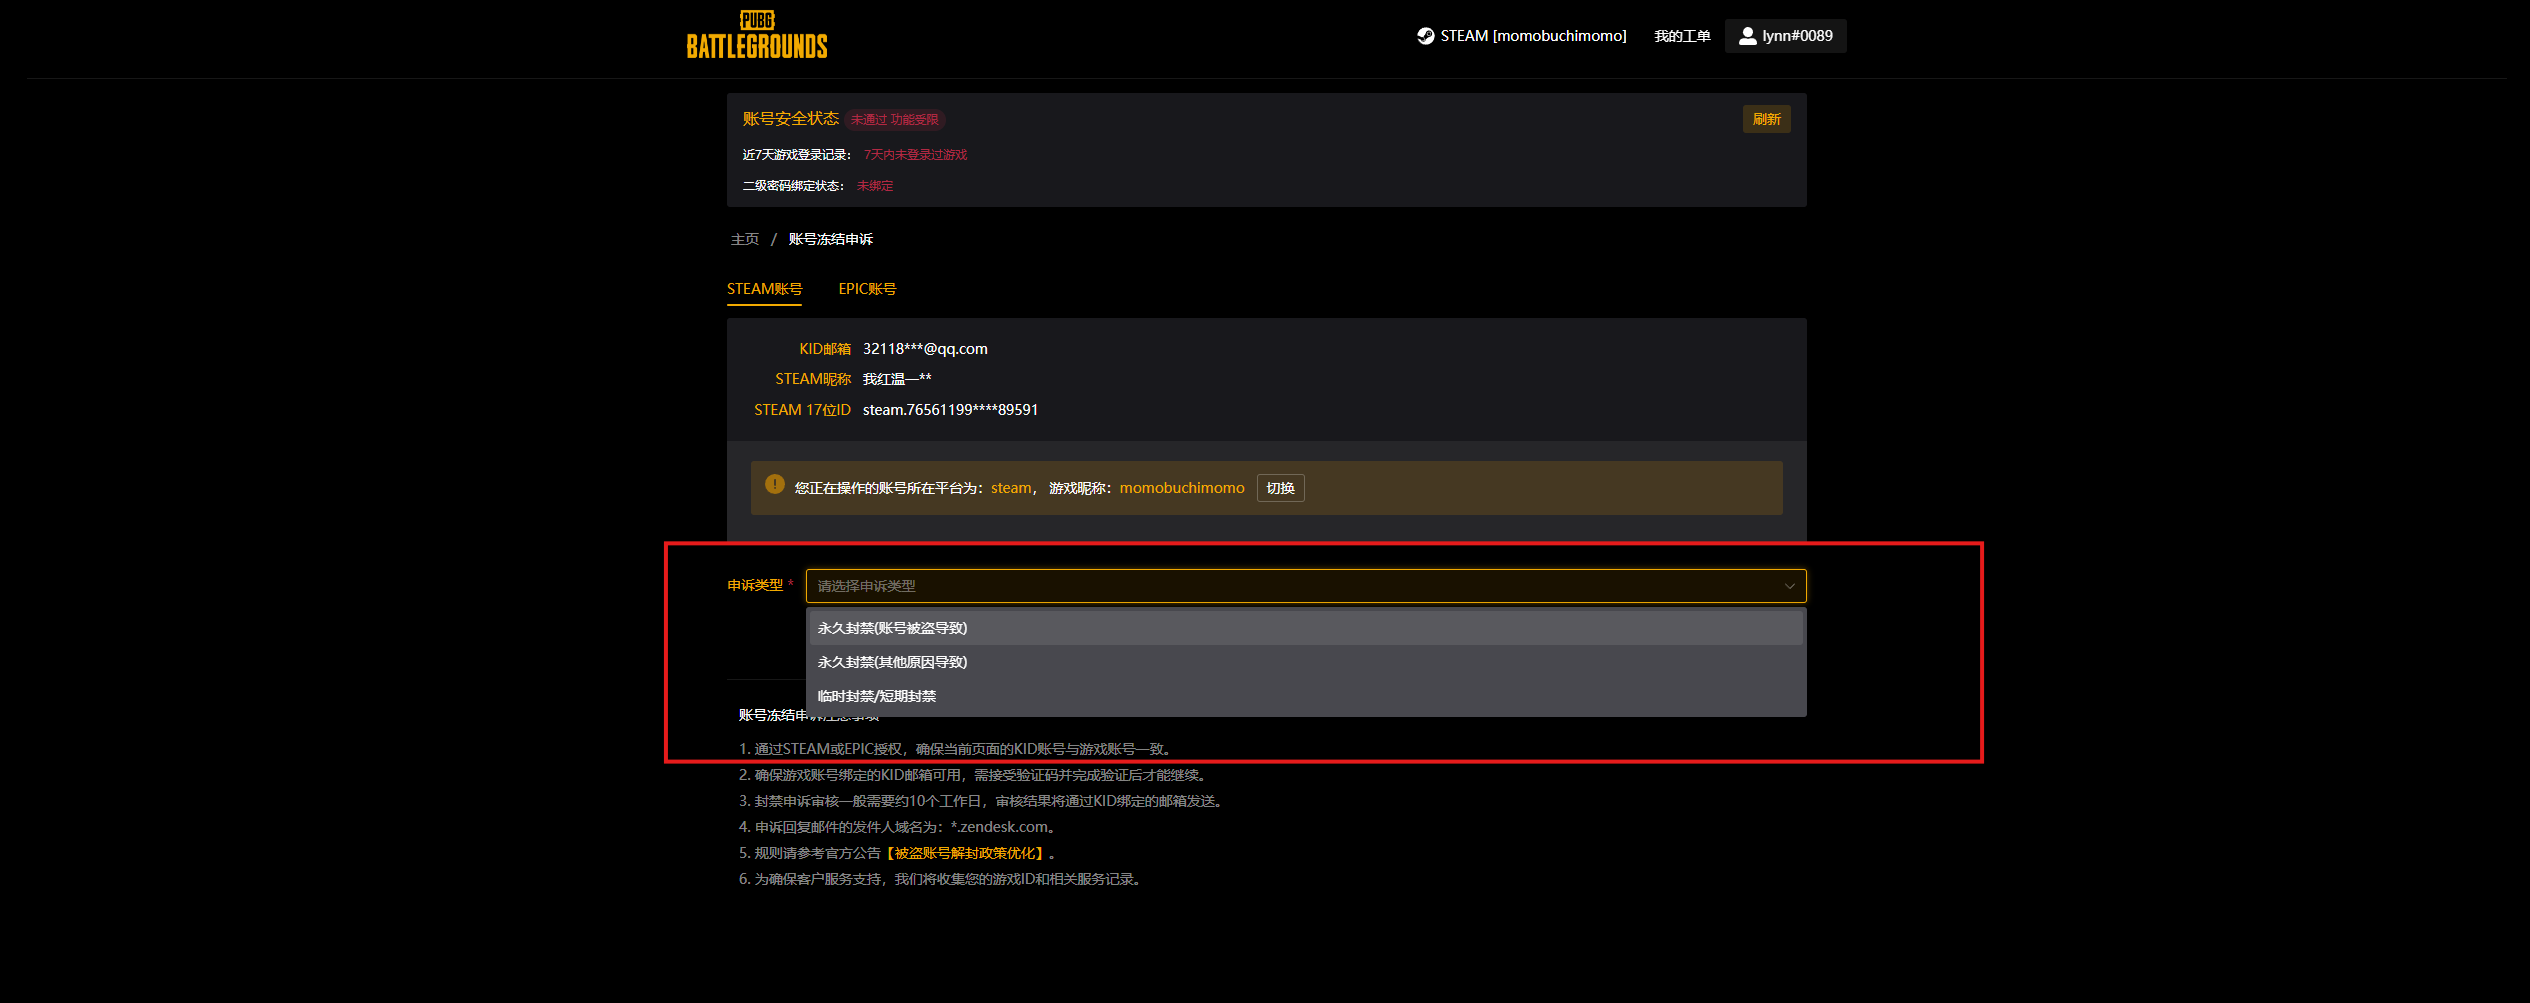Switch to the STEAM账号 tab
The width and height of the screenshot is (2530, 1003).
764,289
